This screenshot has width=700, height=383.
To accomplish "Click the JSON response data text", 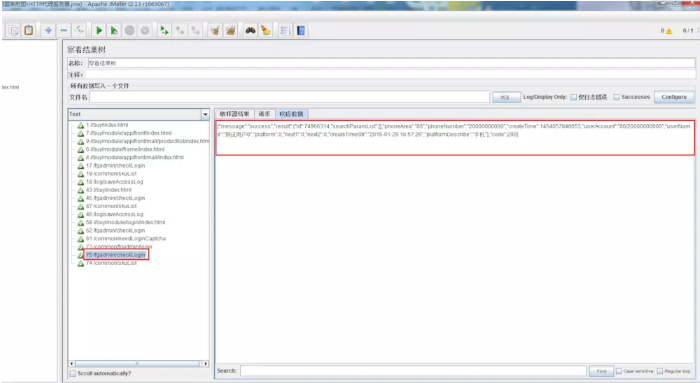I will (x=454, y=130).
